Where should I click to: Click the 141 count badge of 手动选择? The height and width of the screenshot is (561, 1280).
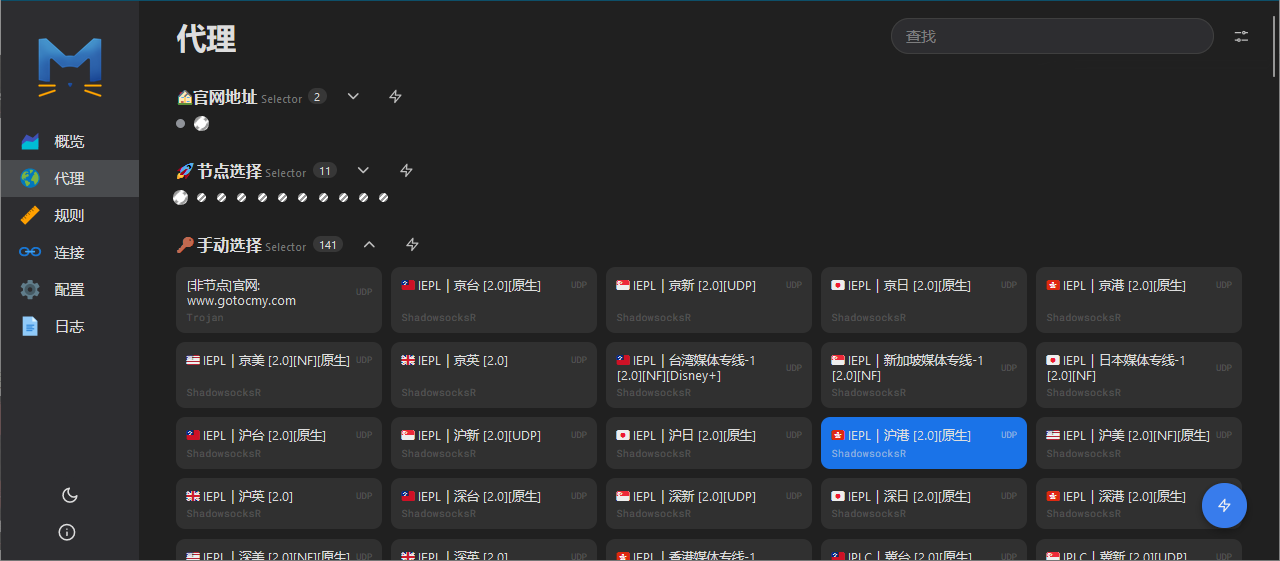coord(328,245)
